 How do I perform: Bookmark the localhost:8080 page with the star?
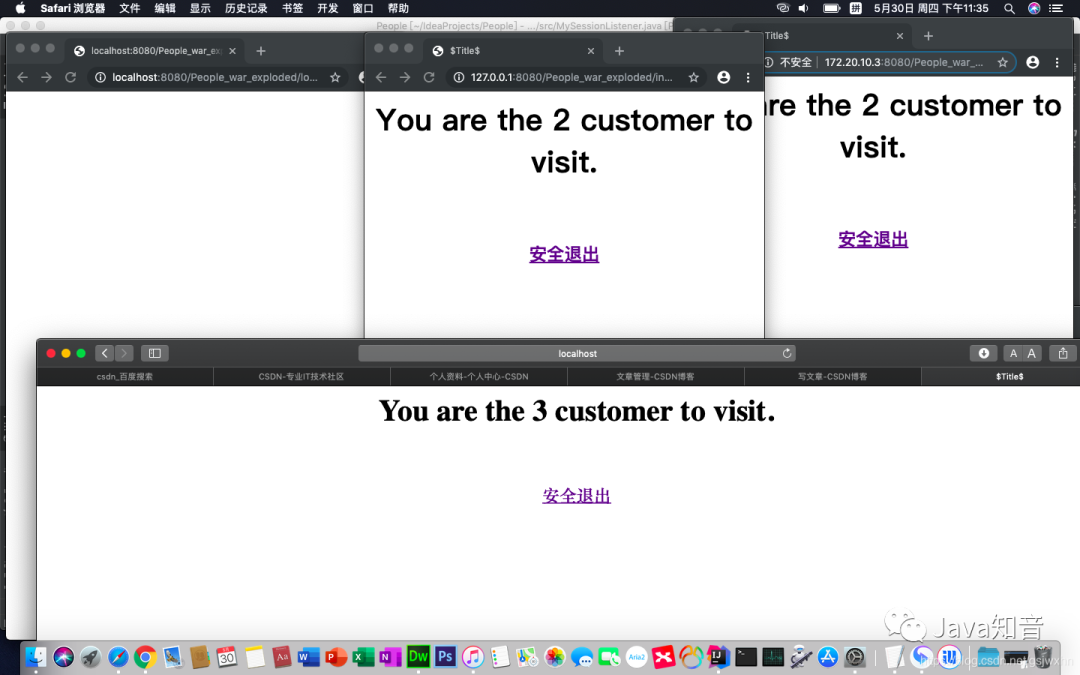[x=335, y=77]
